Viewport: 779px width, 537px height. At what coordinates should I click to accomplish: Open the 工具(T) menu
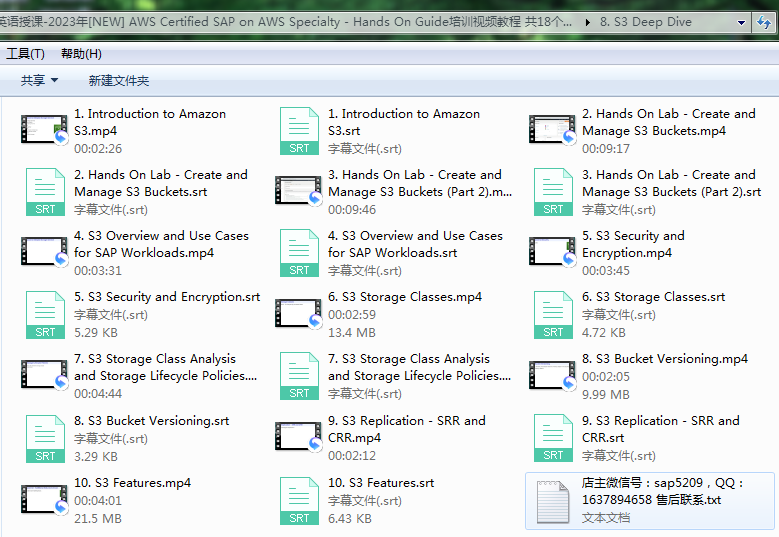click(25, 54)
